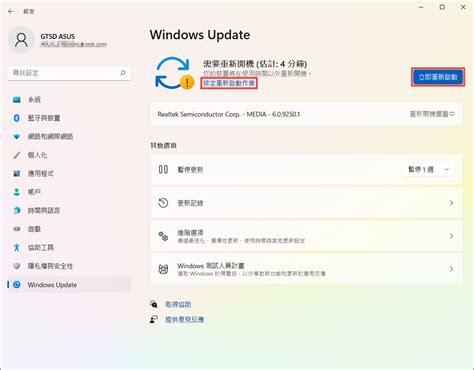This screenshot has height=370, width=474.
Task: Open the 暫停 1 週 dropdown arrow
Action: click(x=447, y=169)
